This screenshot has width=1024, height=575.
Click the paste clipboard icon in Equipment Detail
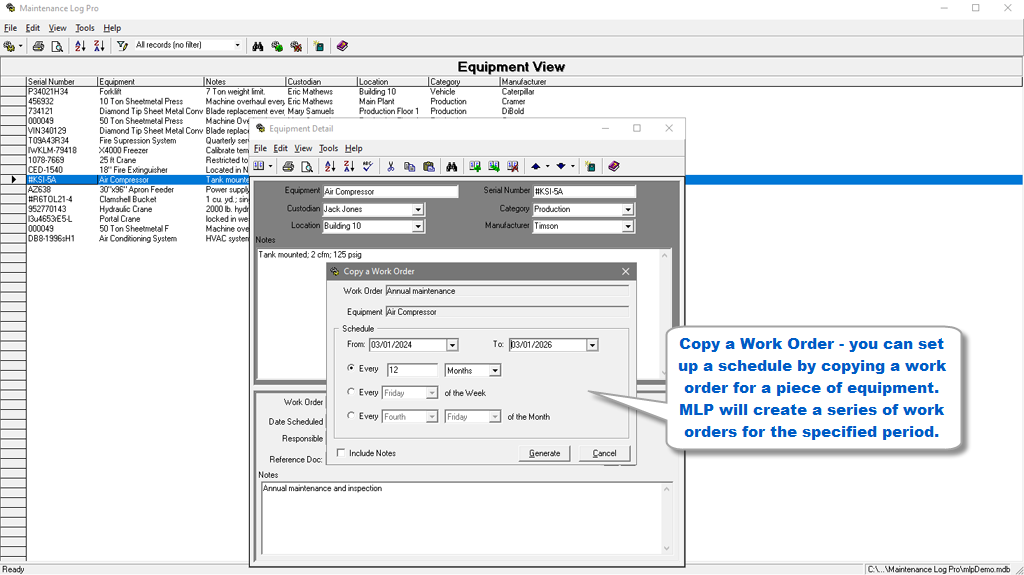pos(428,167)
